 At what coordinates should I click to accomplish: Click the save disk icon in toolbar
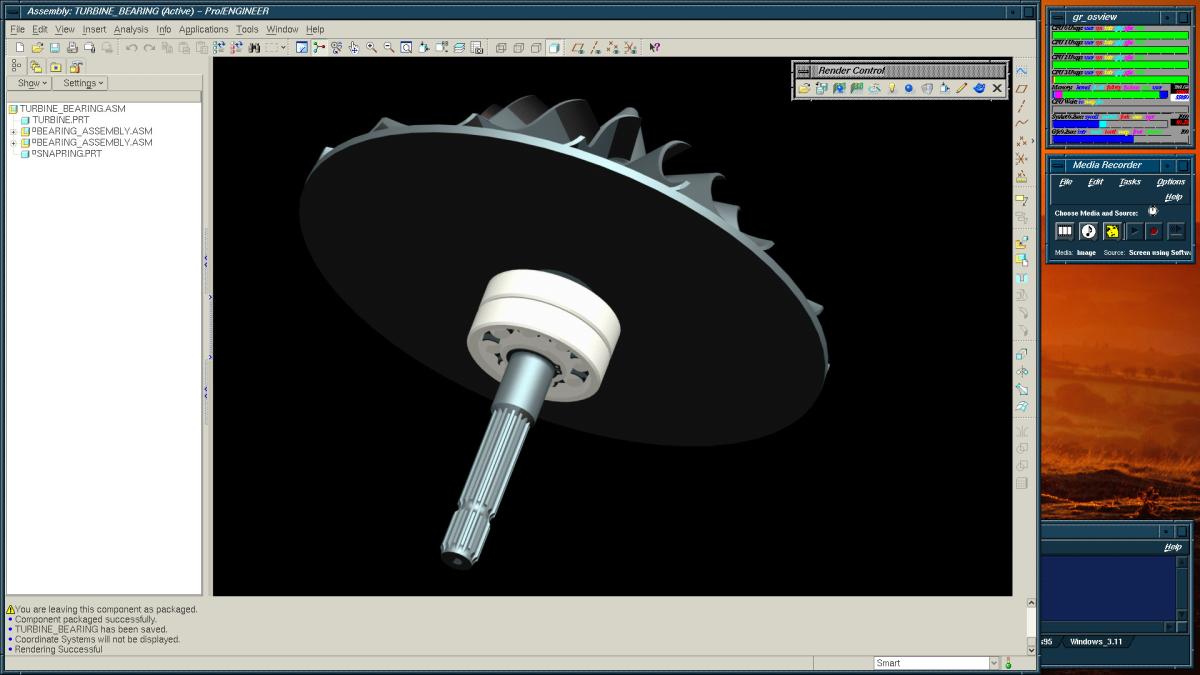tap(55, 47)
